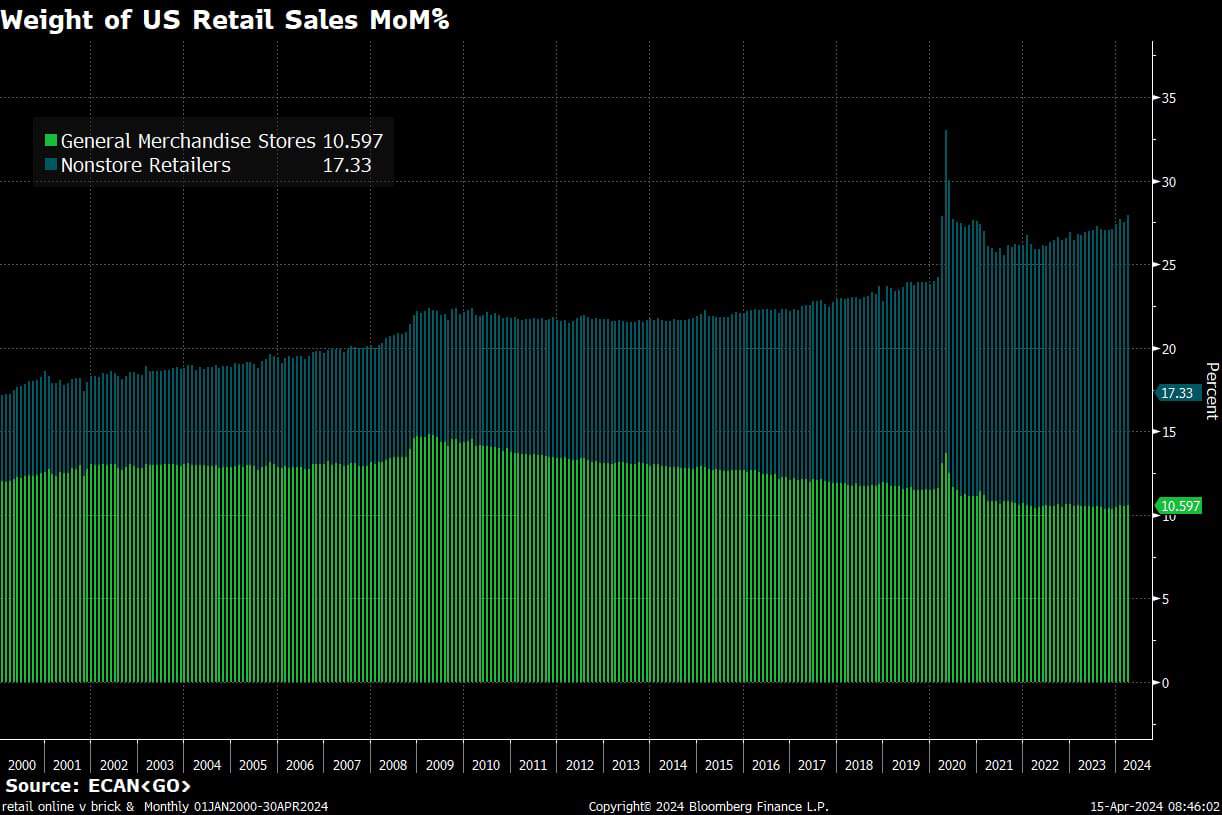Screen dimensions: 1222x815
Task: Click the Monthly 01JAN2000-30APR2024 date range text
Action: [x=236, y=806]
